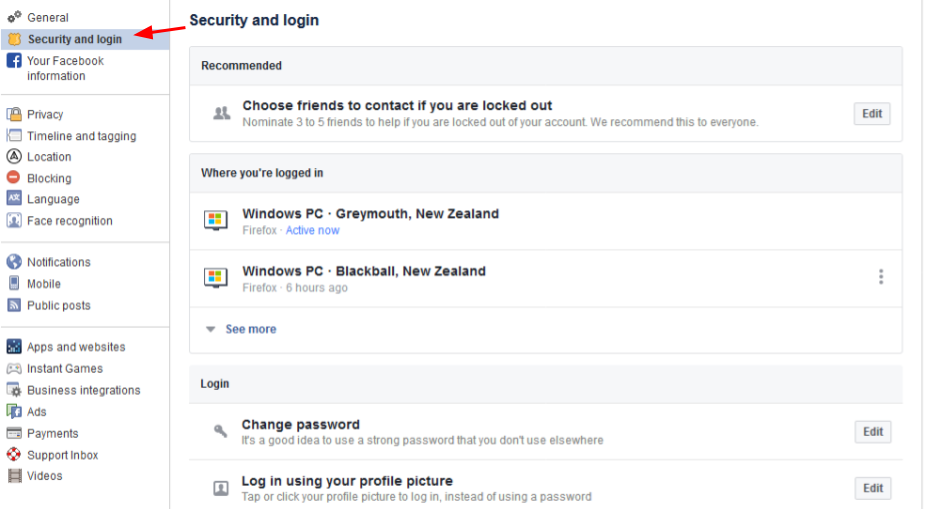The height and width of the screenshot is (509, 925).
Task: Edit the Change password setting
Action: pos(873,432)
